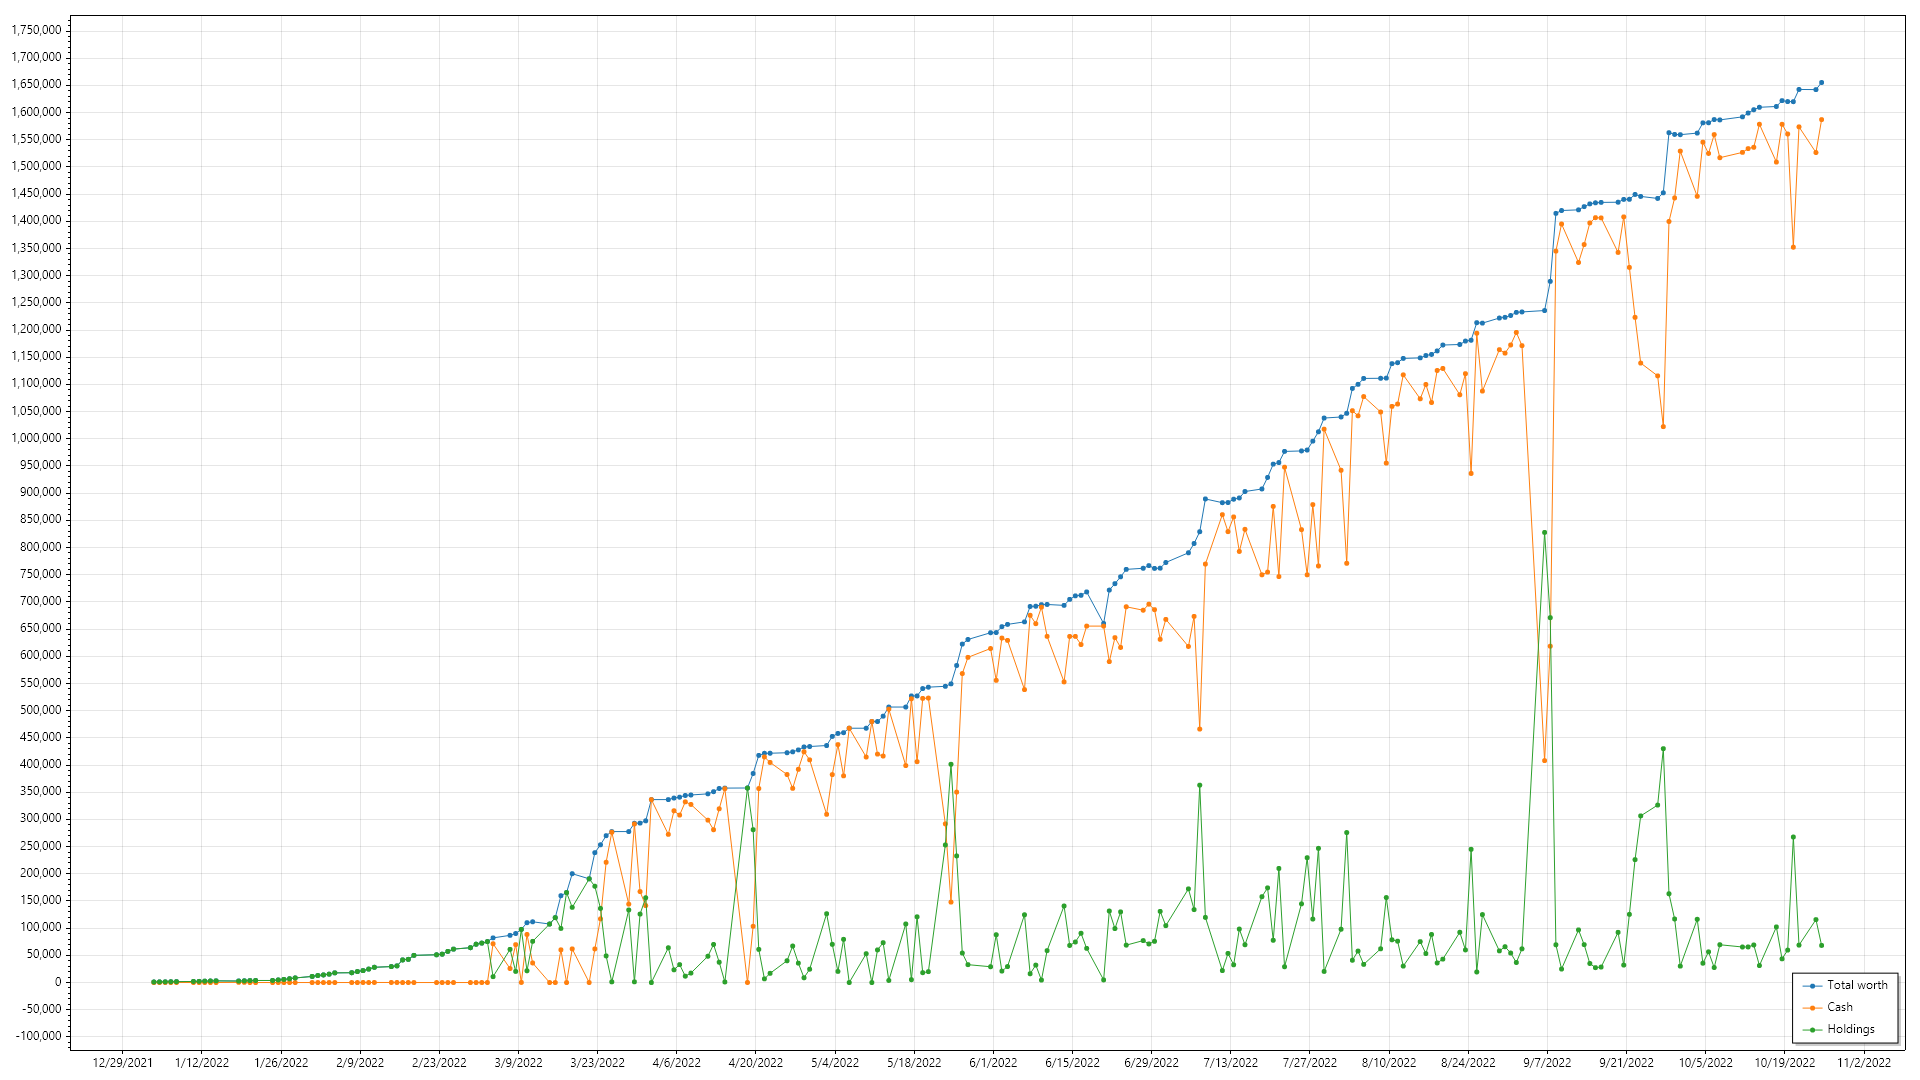Select the green Holdings legend marker
This screenshot has height=1080, width=1920.
pyautogui.click(x=1812, y=1030)
